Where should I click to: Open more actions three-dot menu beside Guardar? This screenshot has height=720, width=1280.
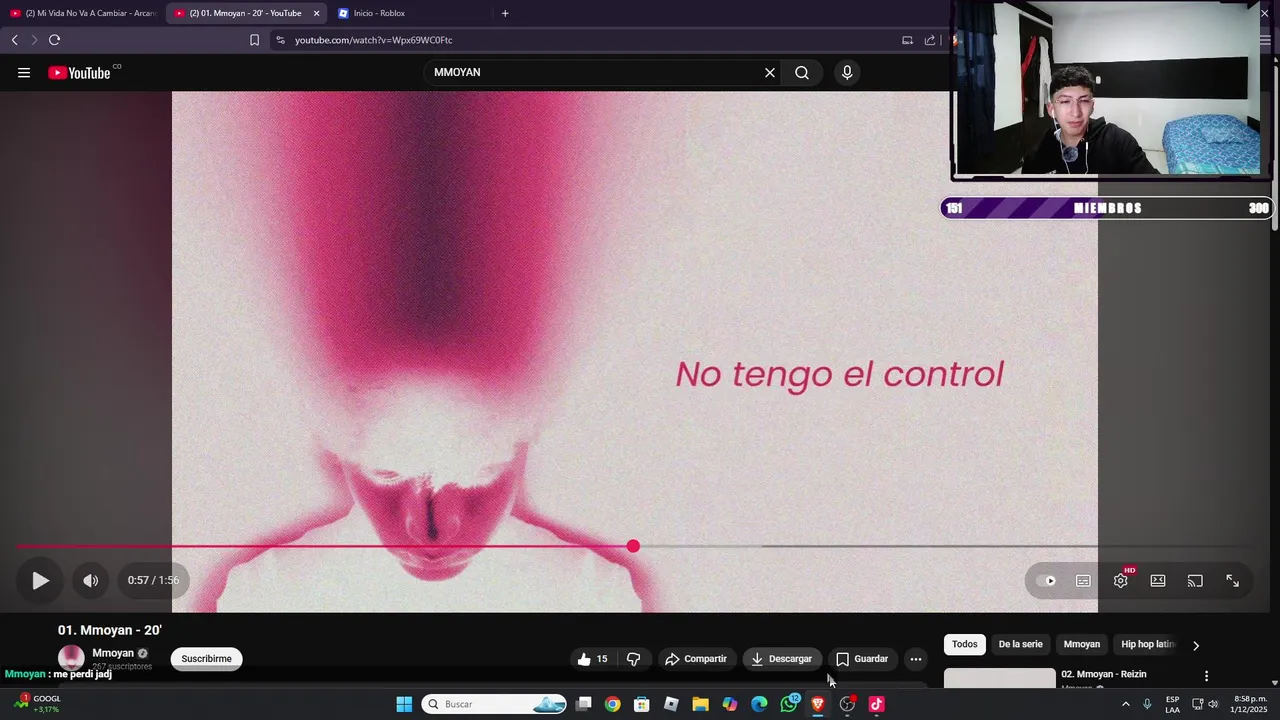point(916,659)
